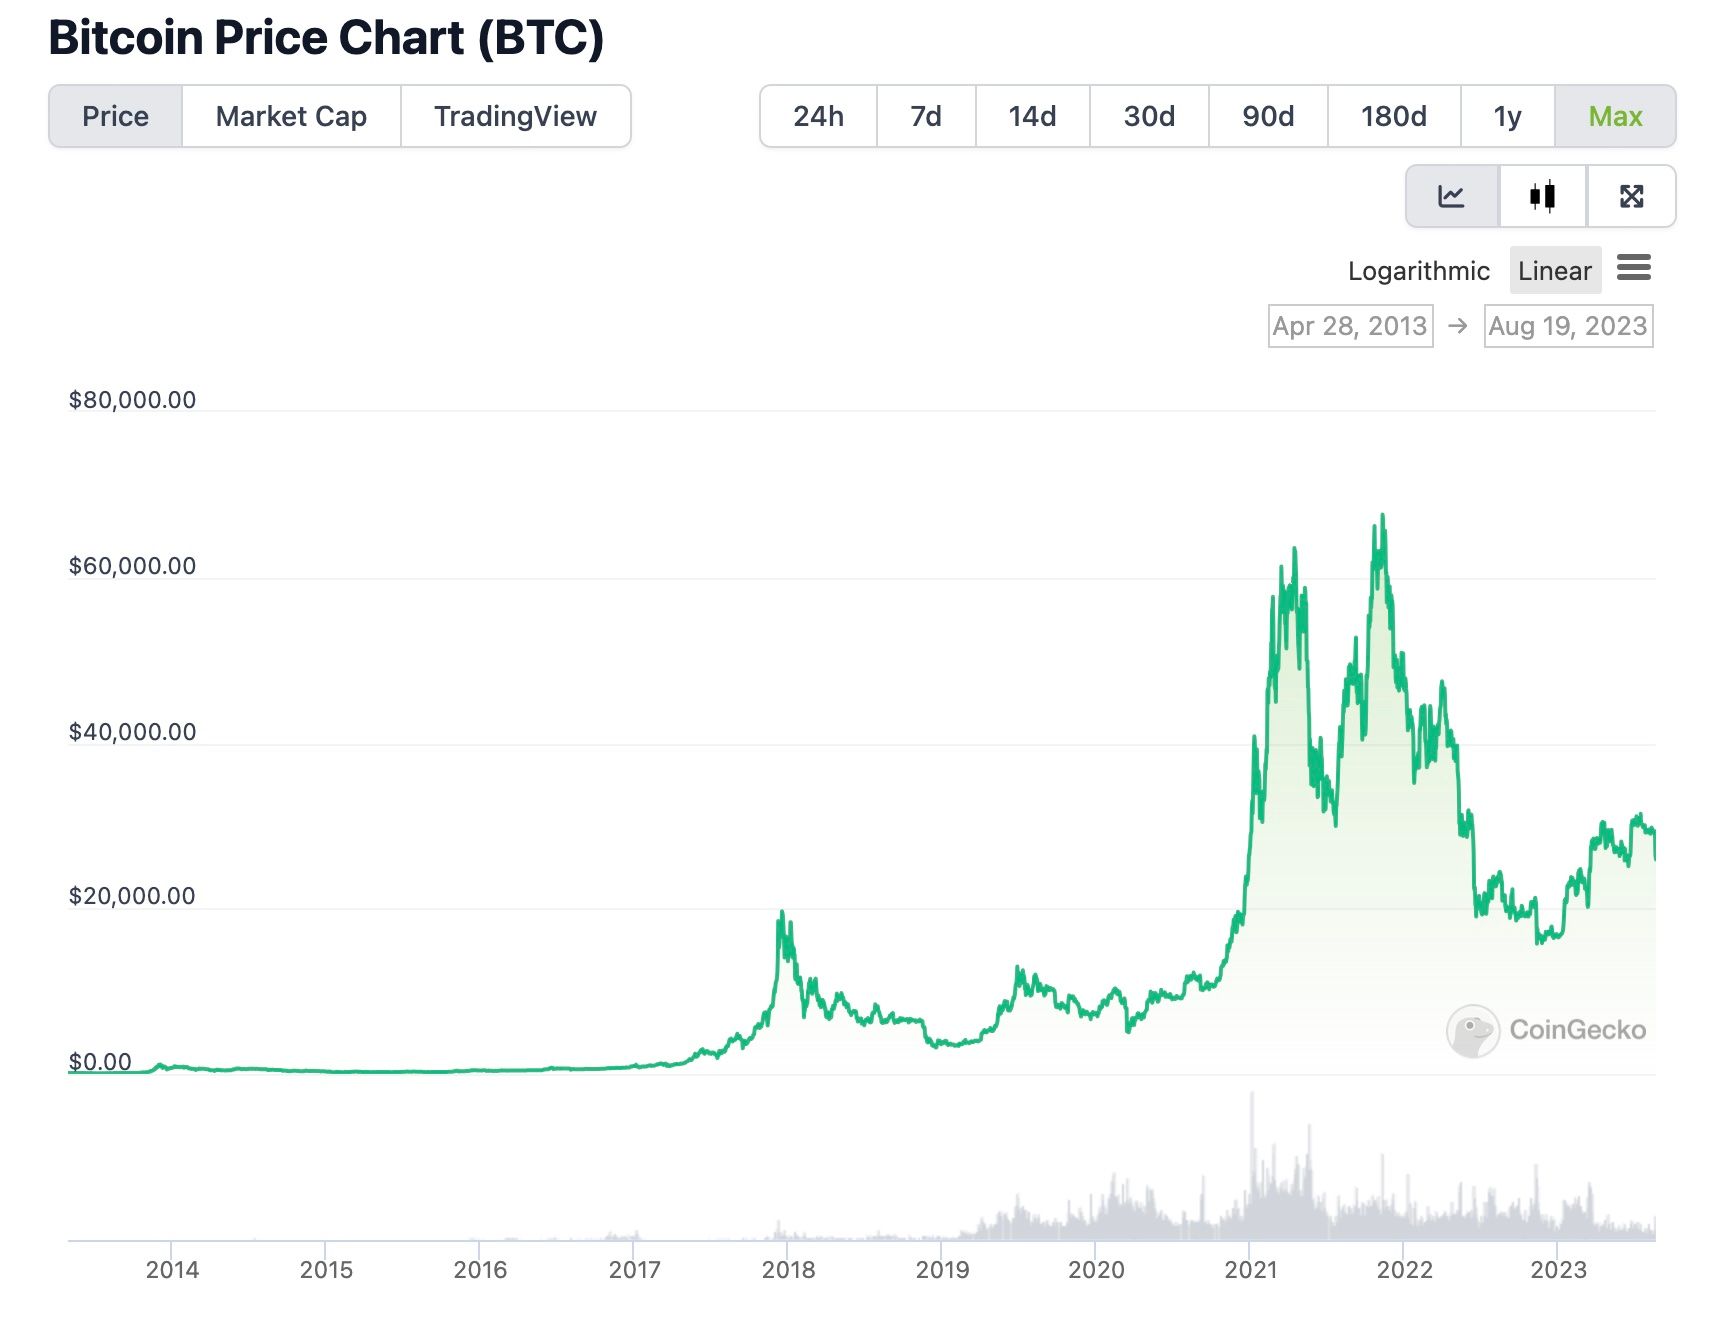The height and width of the screenshot is (1332, 1722).
Task: Select the Price tab
Action: coord(115,117)
